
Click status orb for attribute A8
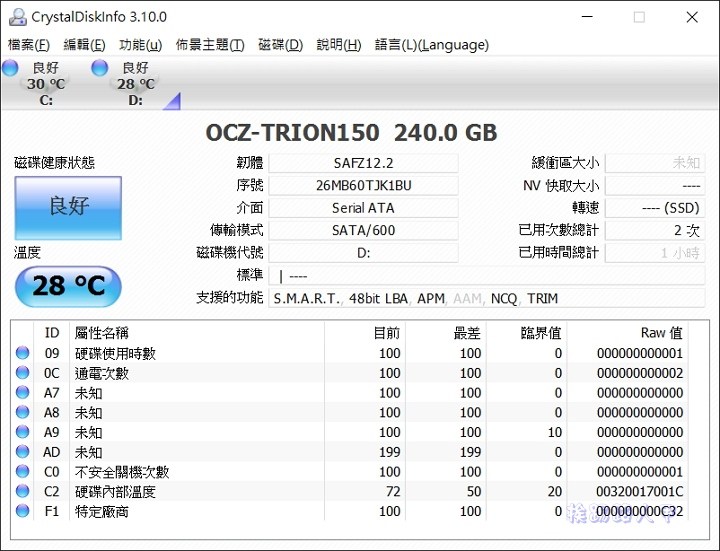pos(22,412)
